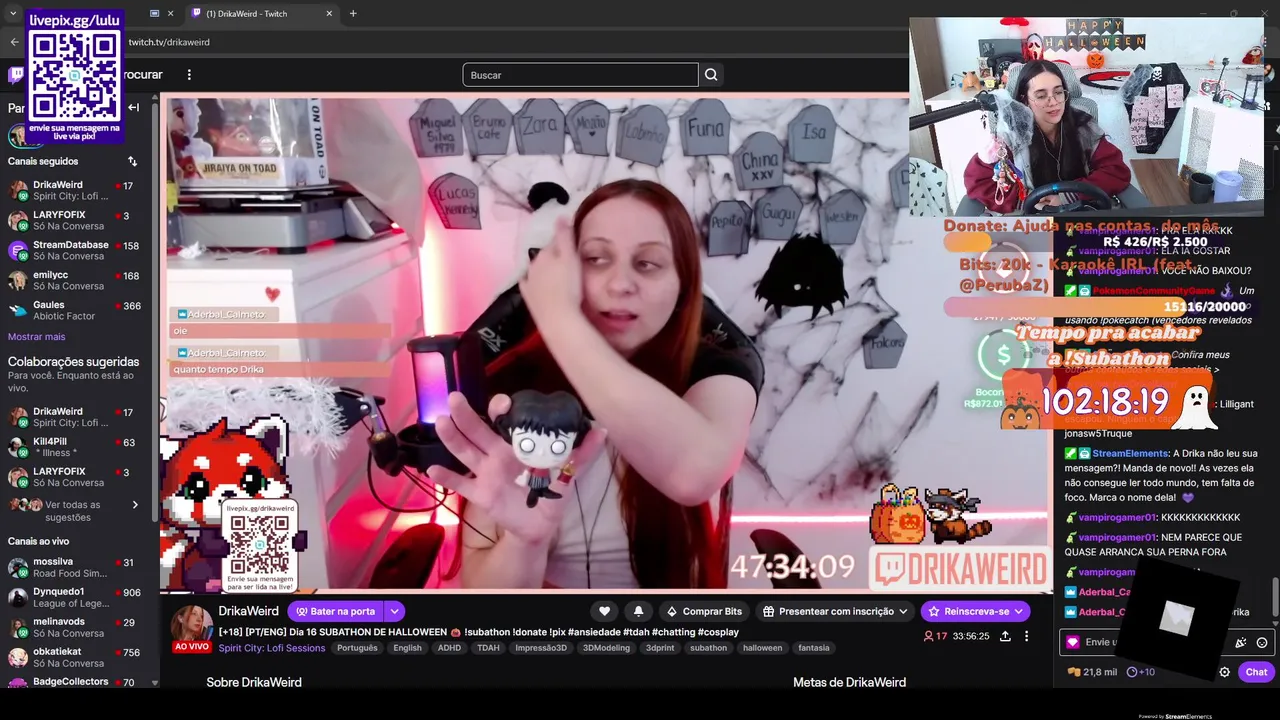
Task: Sort followed channels with the arrows icon
Action: pos(132,161)
